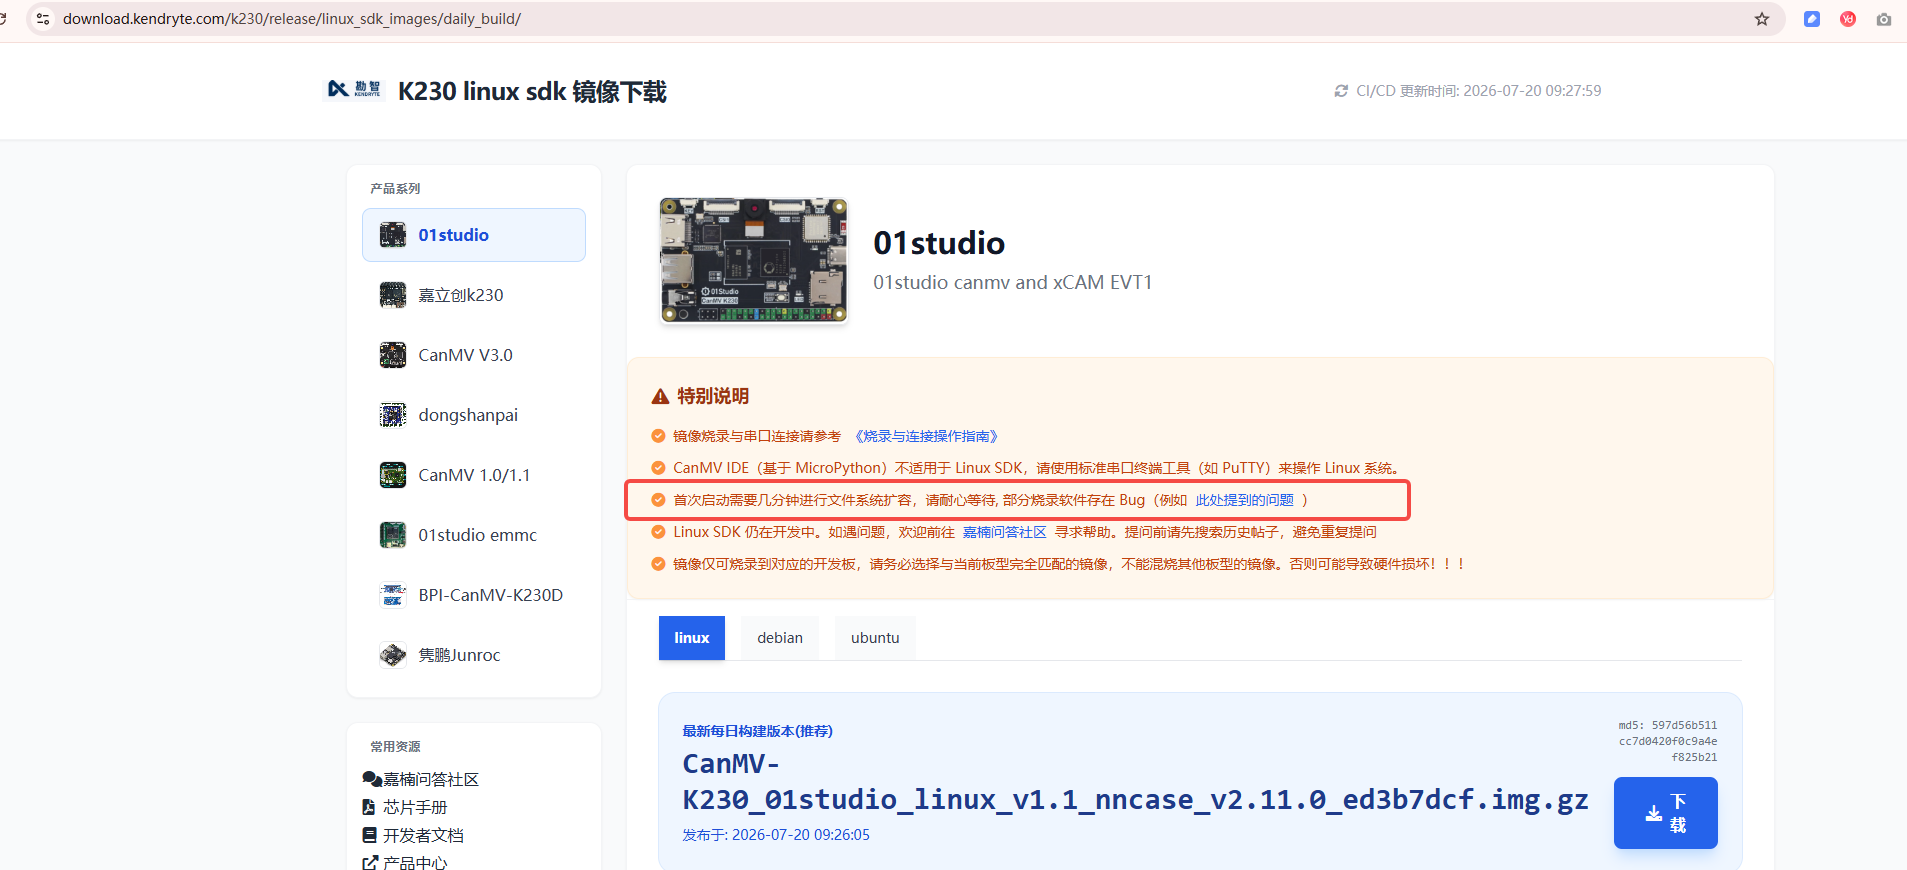Click the camera screenshot extension icon
The width and height of the screenshot is (1907, 870).
click(1884, 19)
